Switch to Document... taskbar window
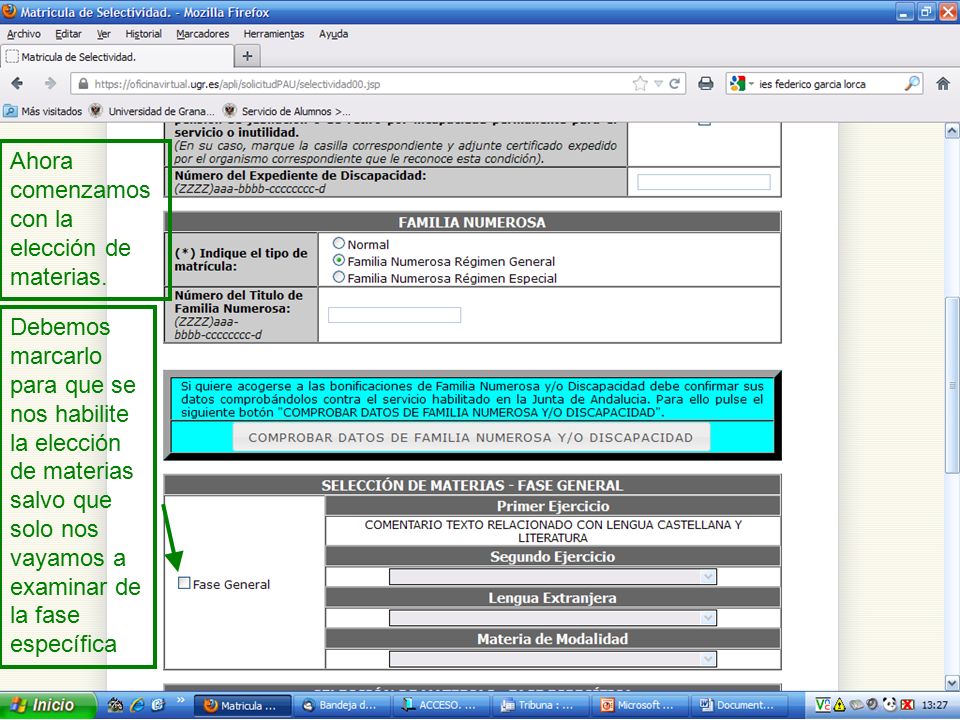Screen dimensions: 960x720 (x=737, y=705)
